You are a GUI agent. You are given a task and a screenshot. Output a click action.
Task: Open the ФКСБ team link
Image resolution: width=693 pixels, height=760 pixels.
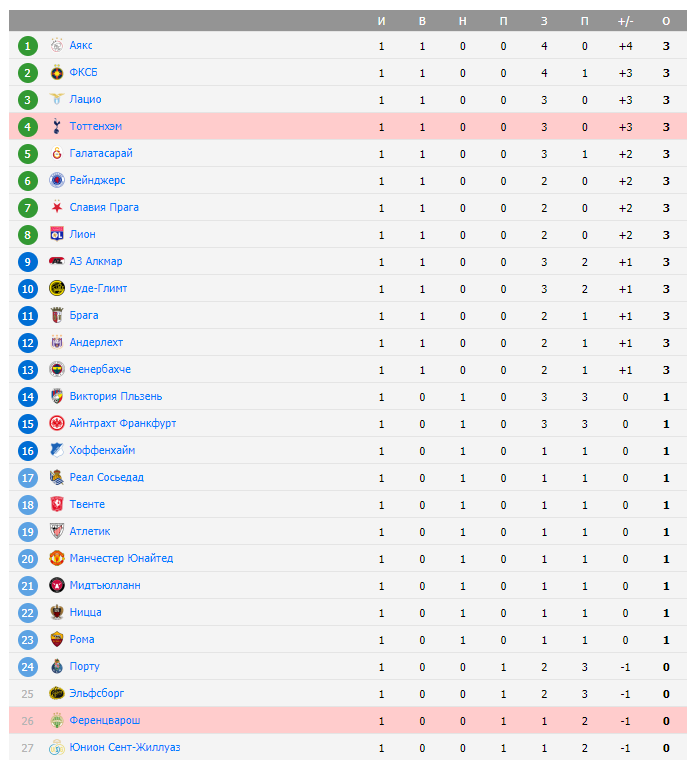point(83,72)
